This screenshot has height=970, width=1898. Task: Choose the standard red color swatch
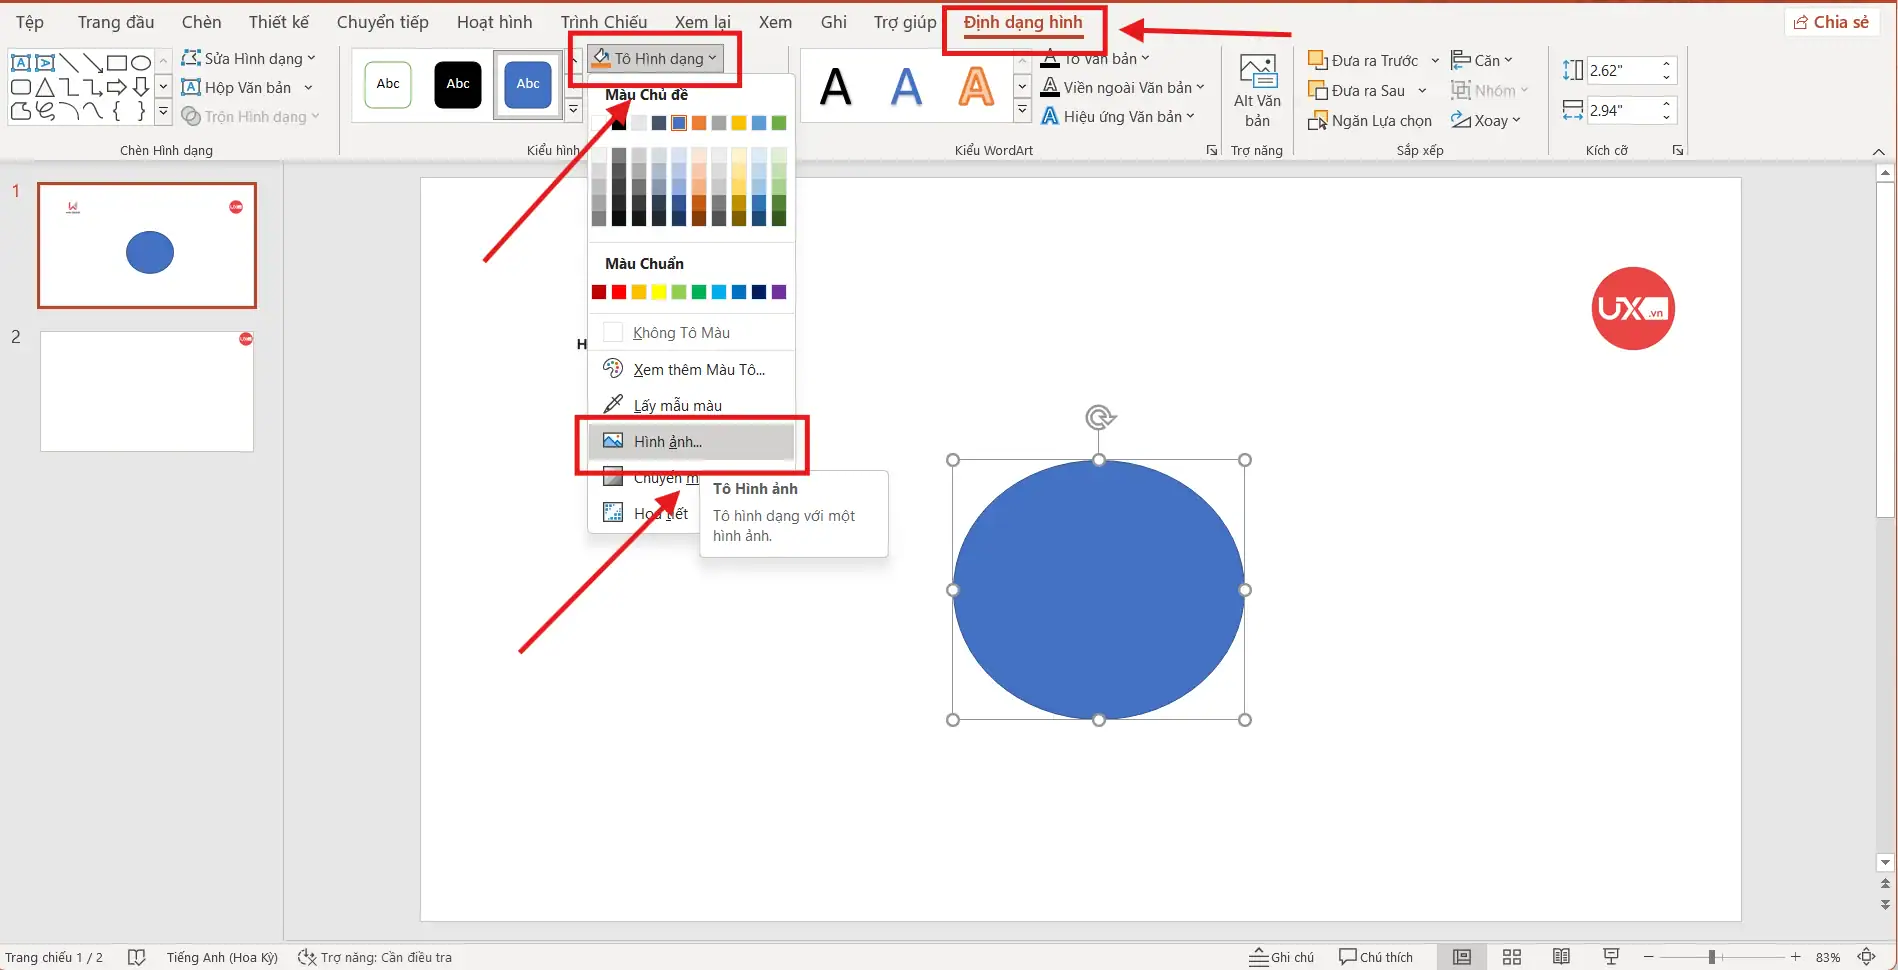pyautogui.click(x=619, y=292)
